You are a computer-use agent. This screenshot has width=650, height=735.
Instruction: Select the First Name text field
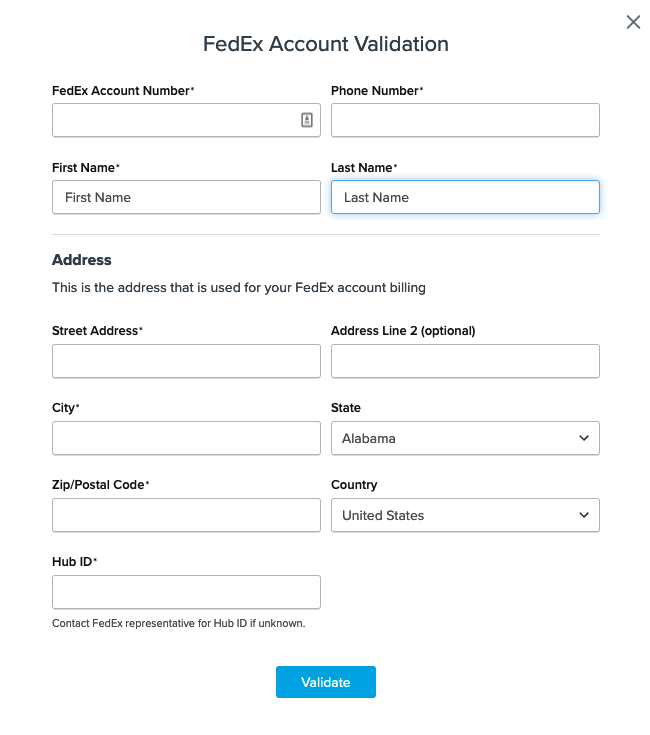(186, 197)
